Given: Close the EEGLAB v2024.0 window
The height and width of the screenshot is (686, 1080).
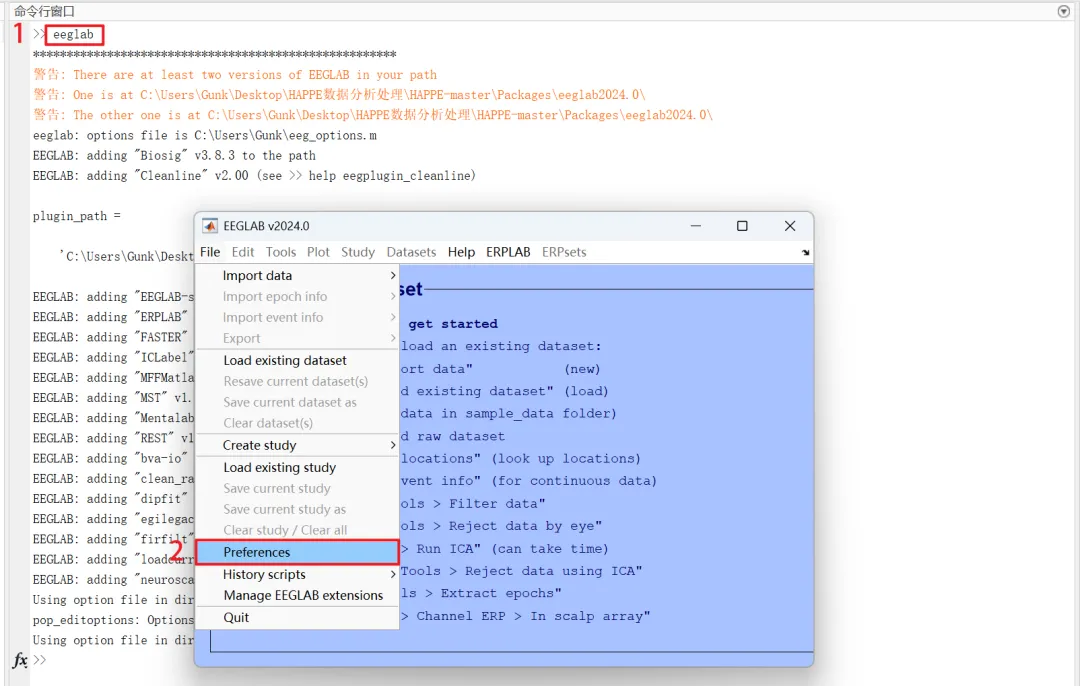Looking at the screenshot, I should [x=790, y=226].
